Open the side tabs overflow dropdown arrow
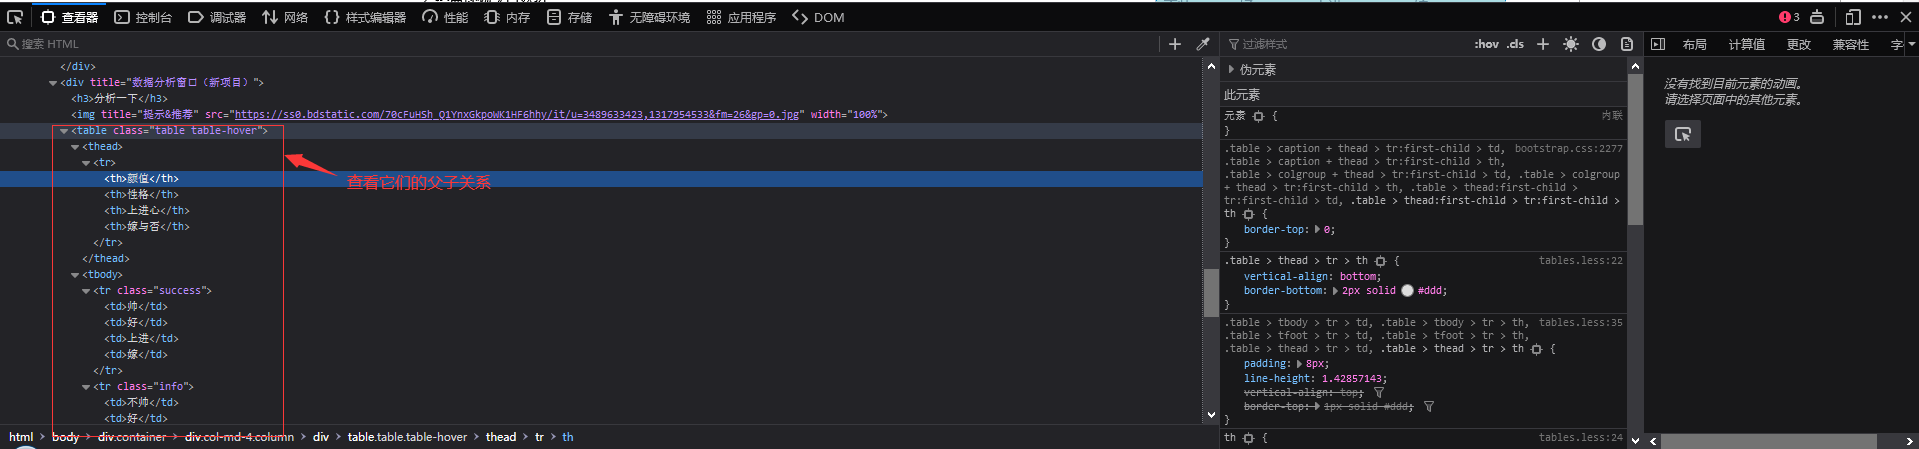 pos(1912,44)
